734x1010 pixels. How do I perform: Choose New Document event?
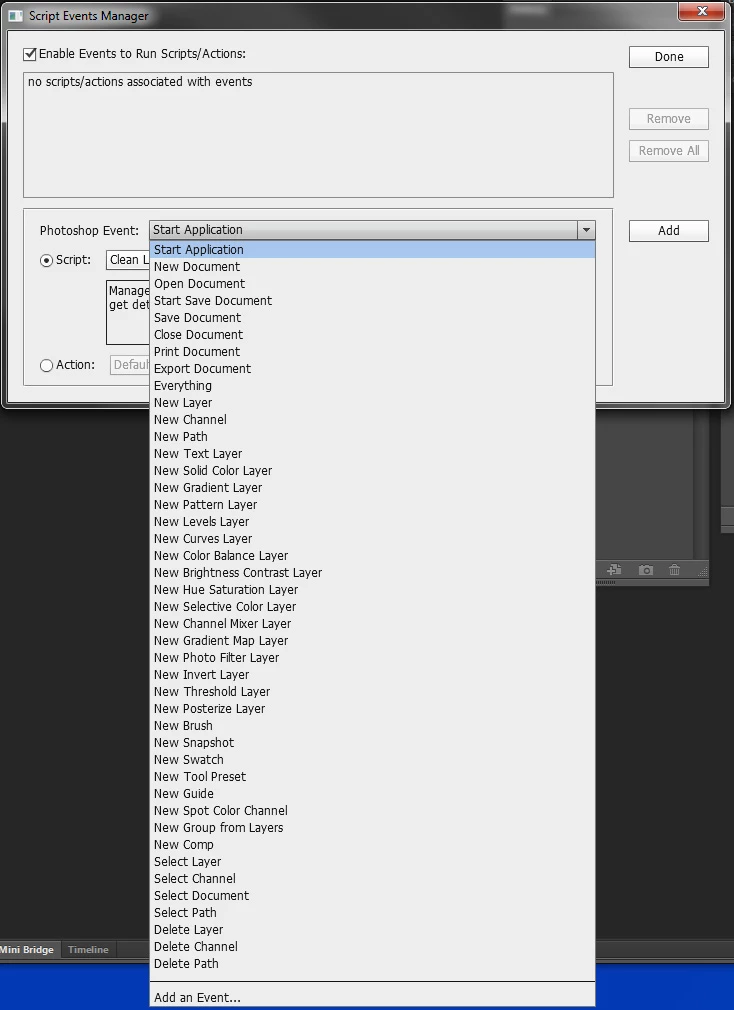click(x=372, y=267)
